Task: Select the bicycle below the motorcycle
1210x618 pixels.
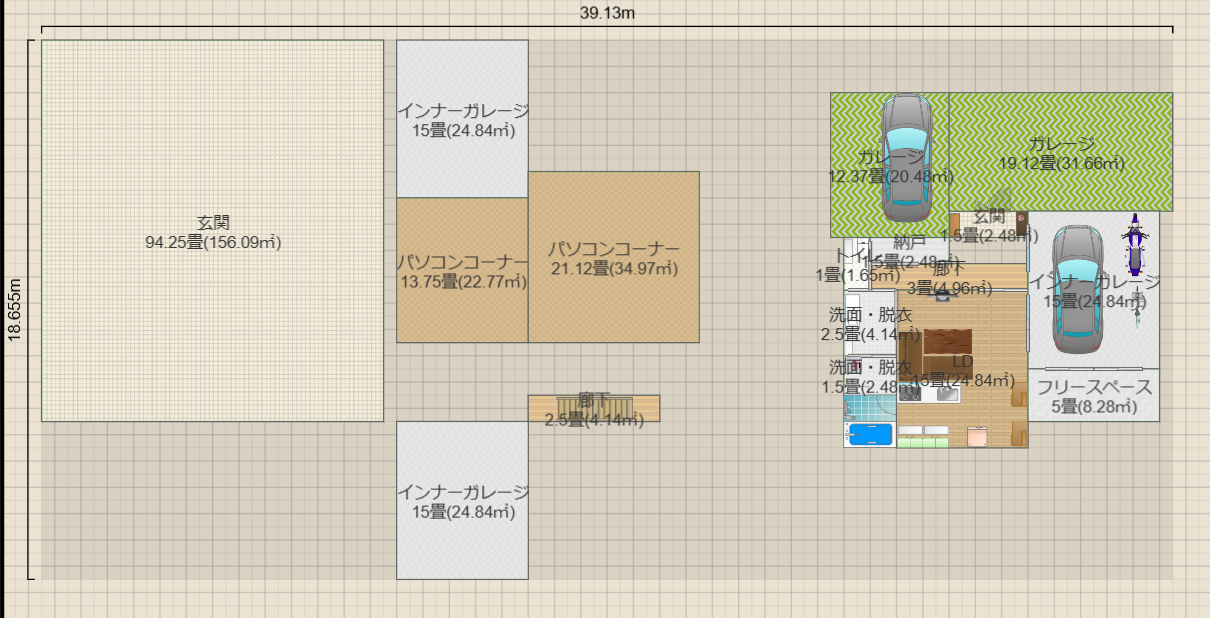Action: pyautogui.click(x=1137, y=311)
